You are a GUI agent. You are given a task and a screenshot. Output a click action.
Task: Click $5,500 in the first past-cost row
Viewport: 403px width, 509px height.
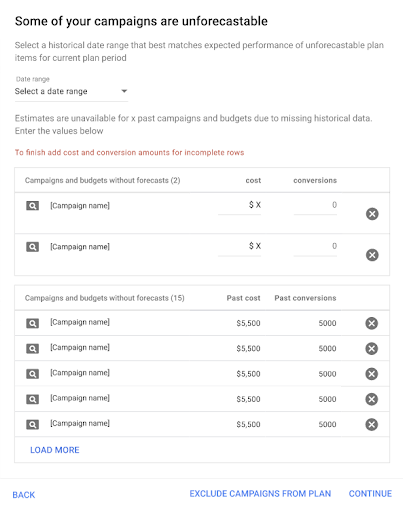pyautogui.click(x=248, y=323)
